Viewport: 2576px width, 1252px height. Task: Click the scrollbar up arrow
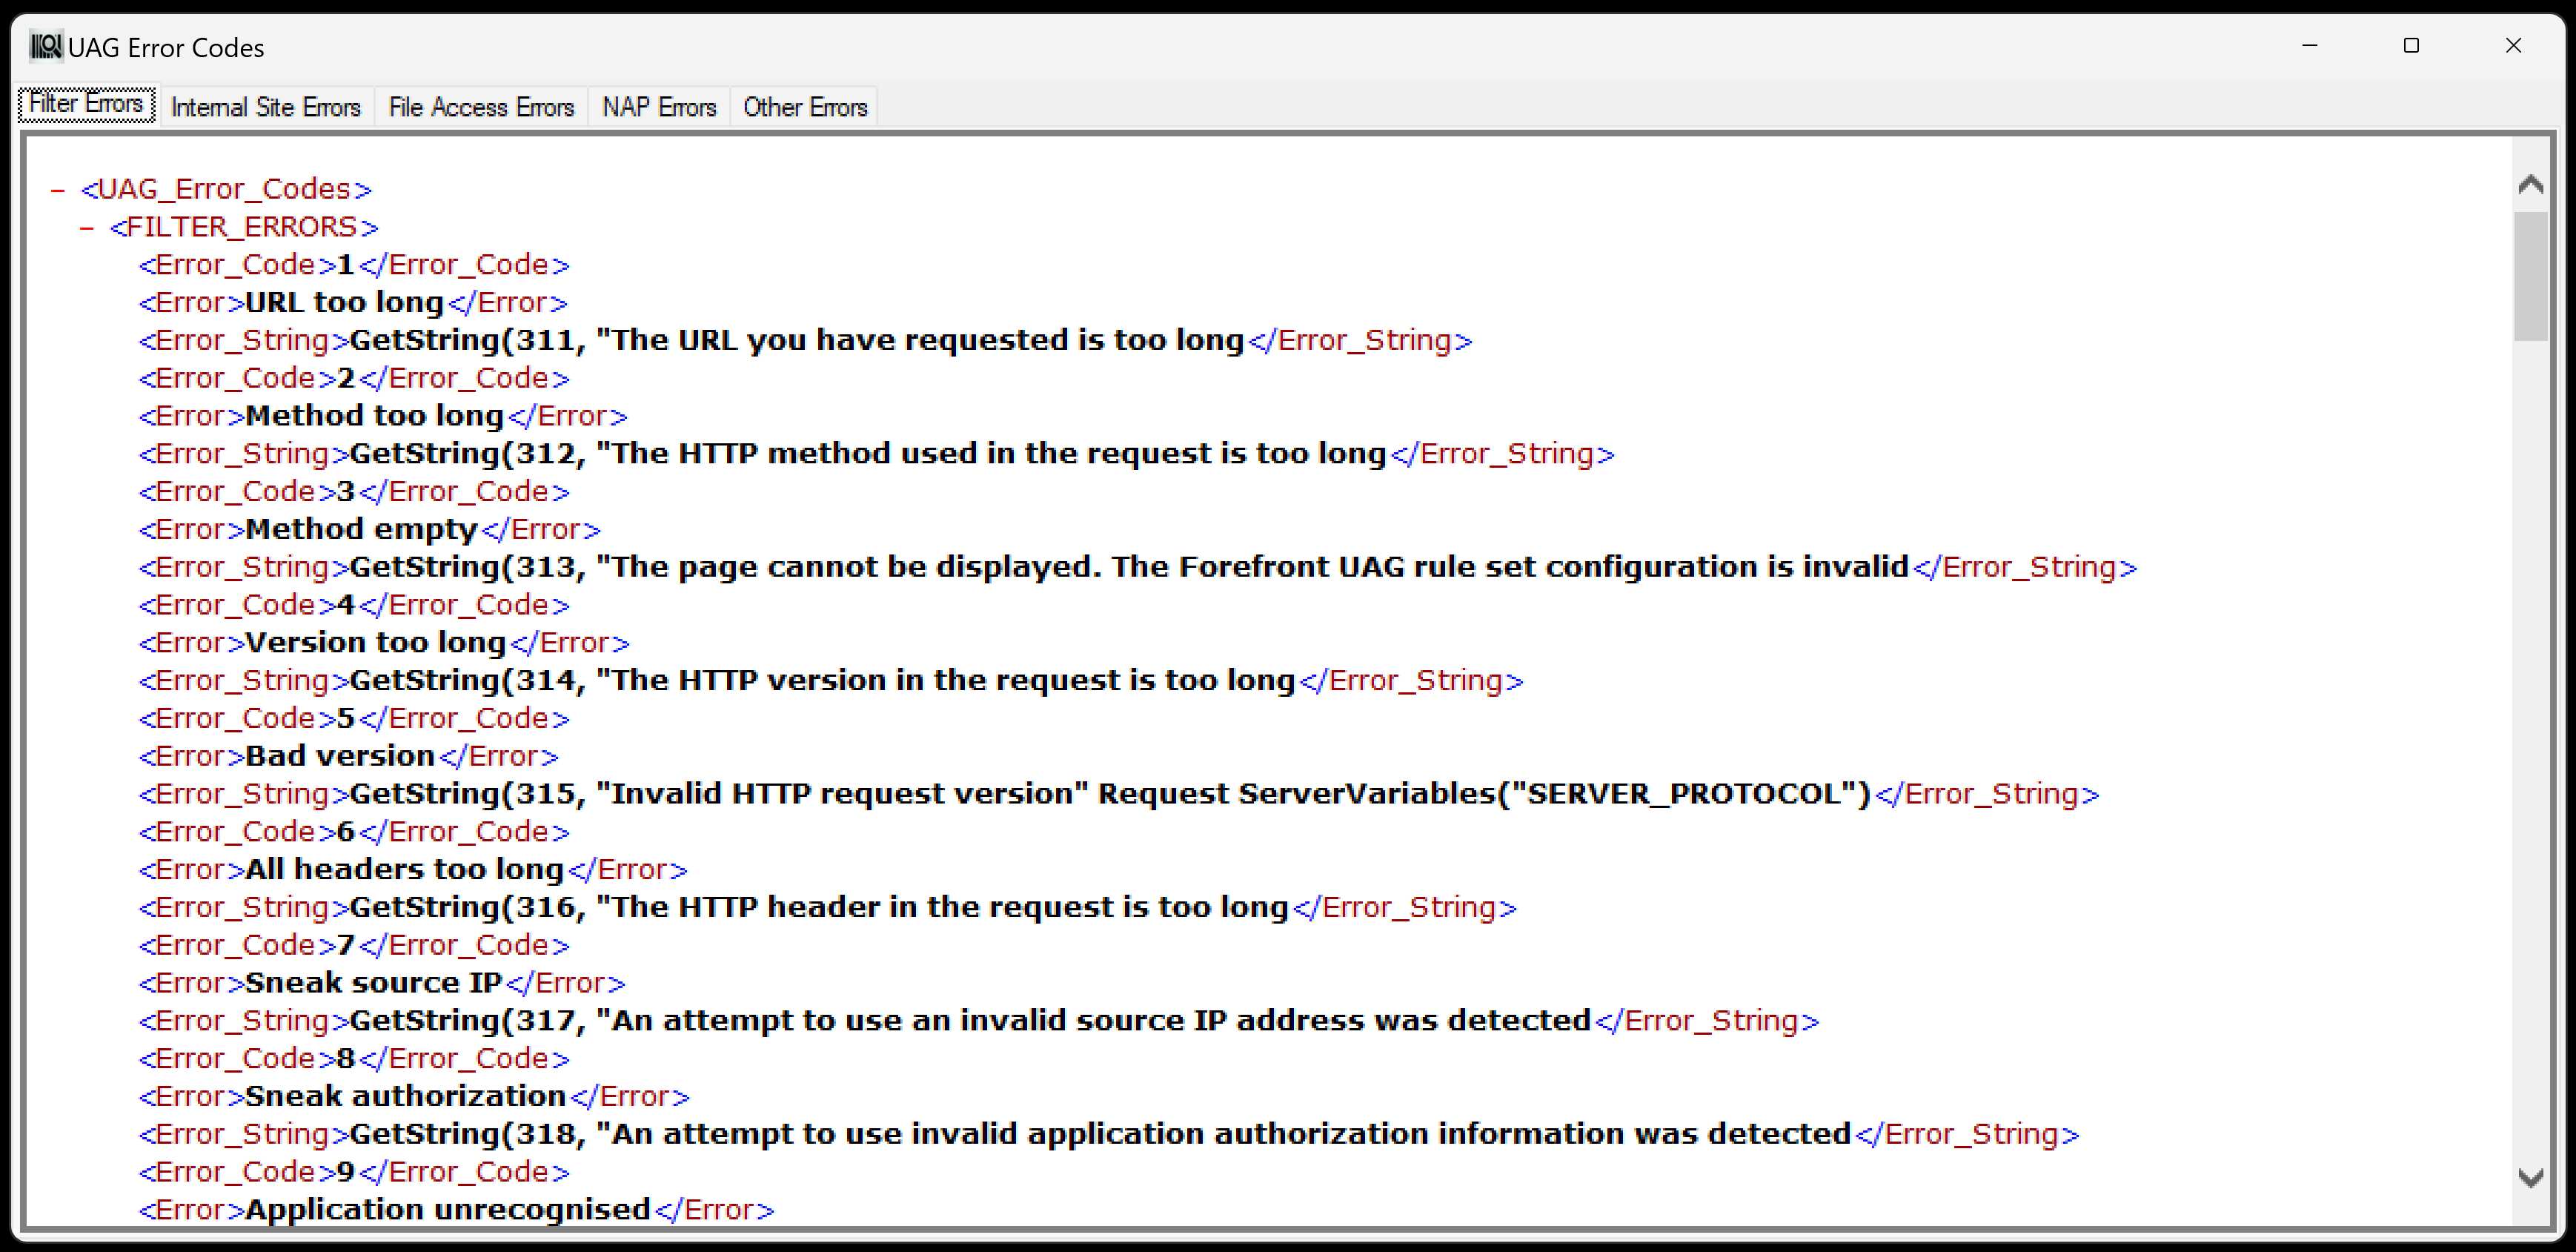(2530, 182)
